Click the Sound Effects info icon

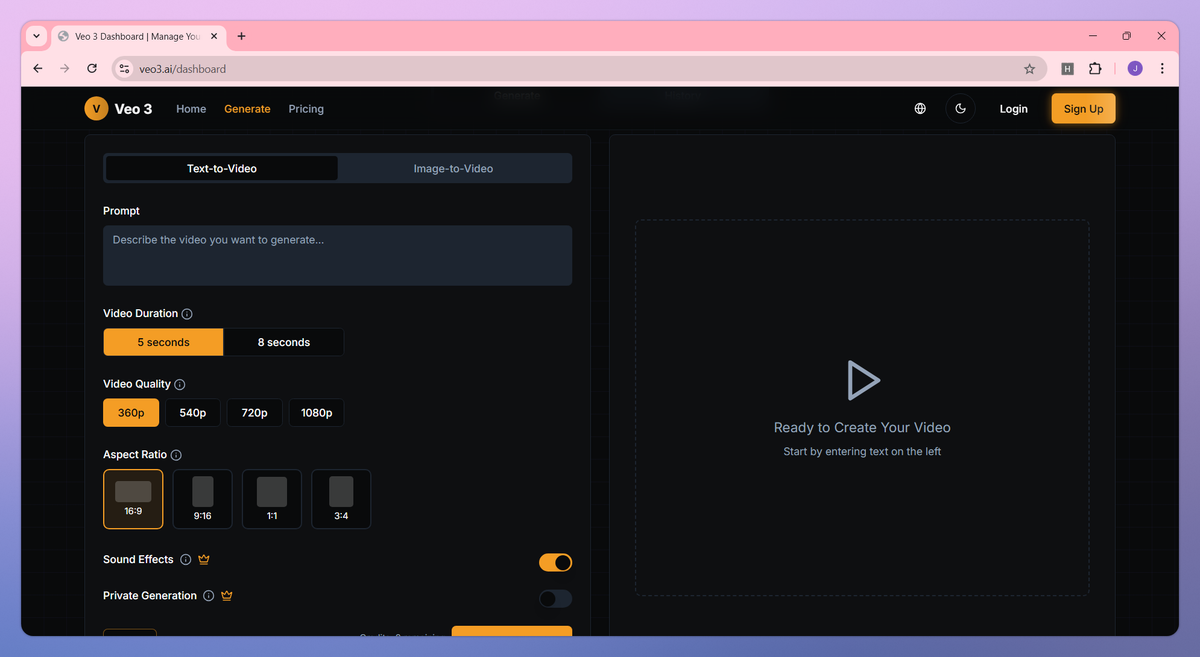[x=186, y=560]
